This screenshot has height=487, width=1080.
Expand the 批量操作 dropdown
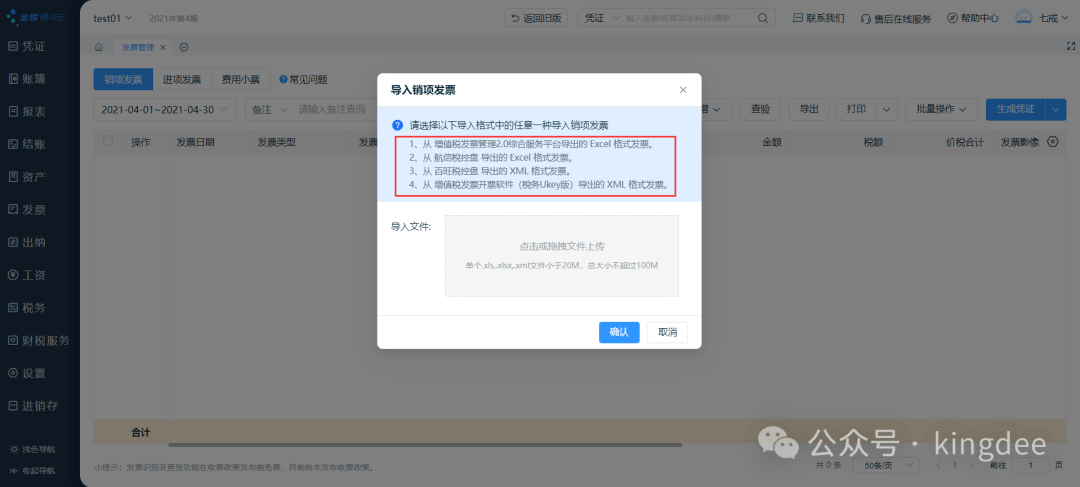tap(946, 108)
